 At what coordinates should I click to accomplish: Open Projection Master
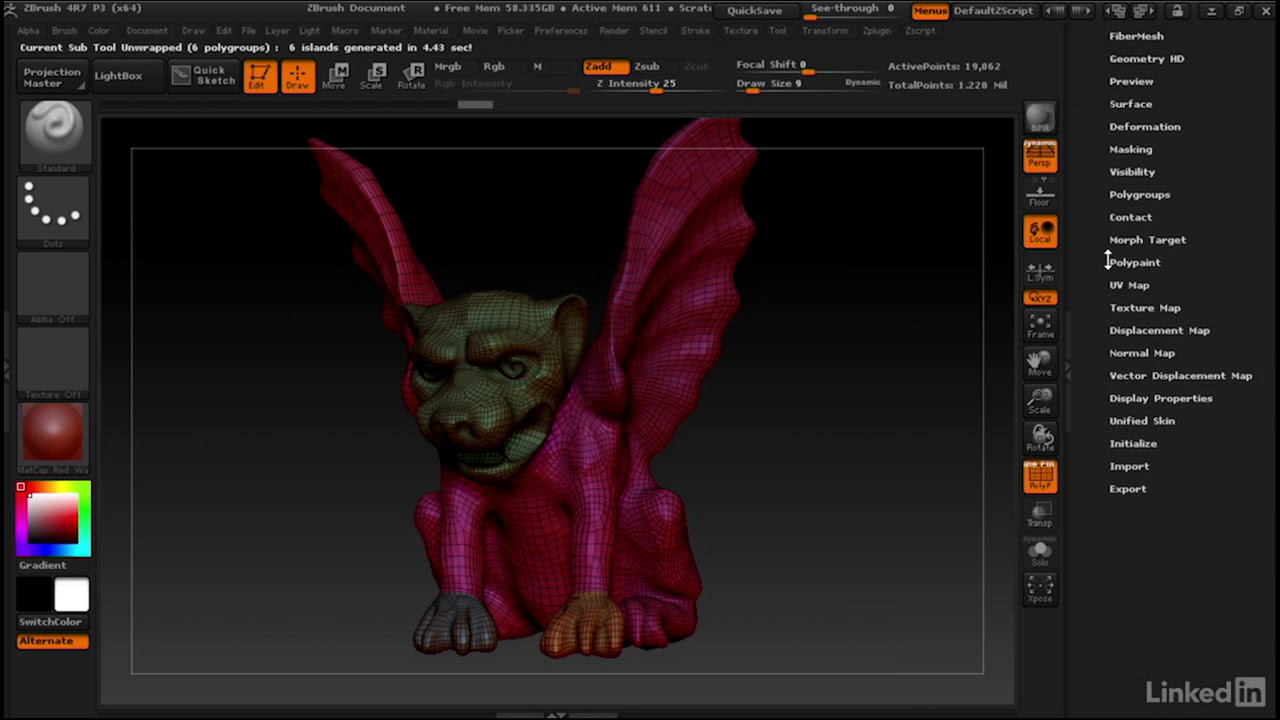coord(52,77)
